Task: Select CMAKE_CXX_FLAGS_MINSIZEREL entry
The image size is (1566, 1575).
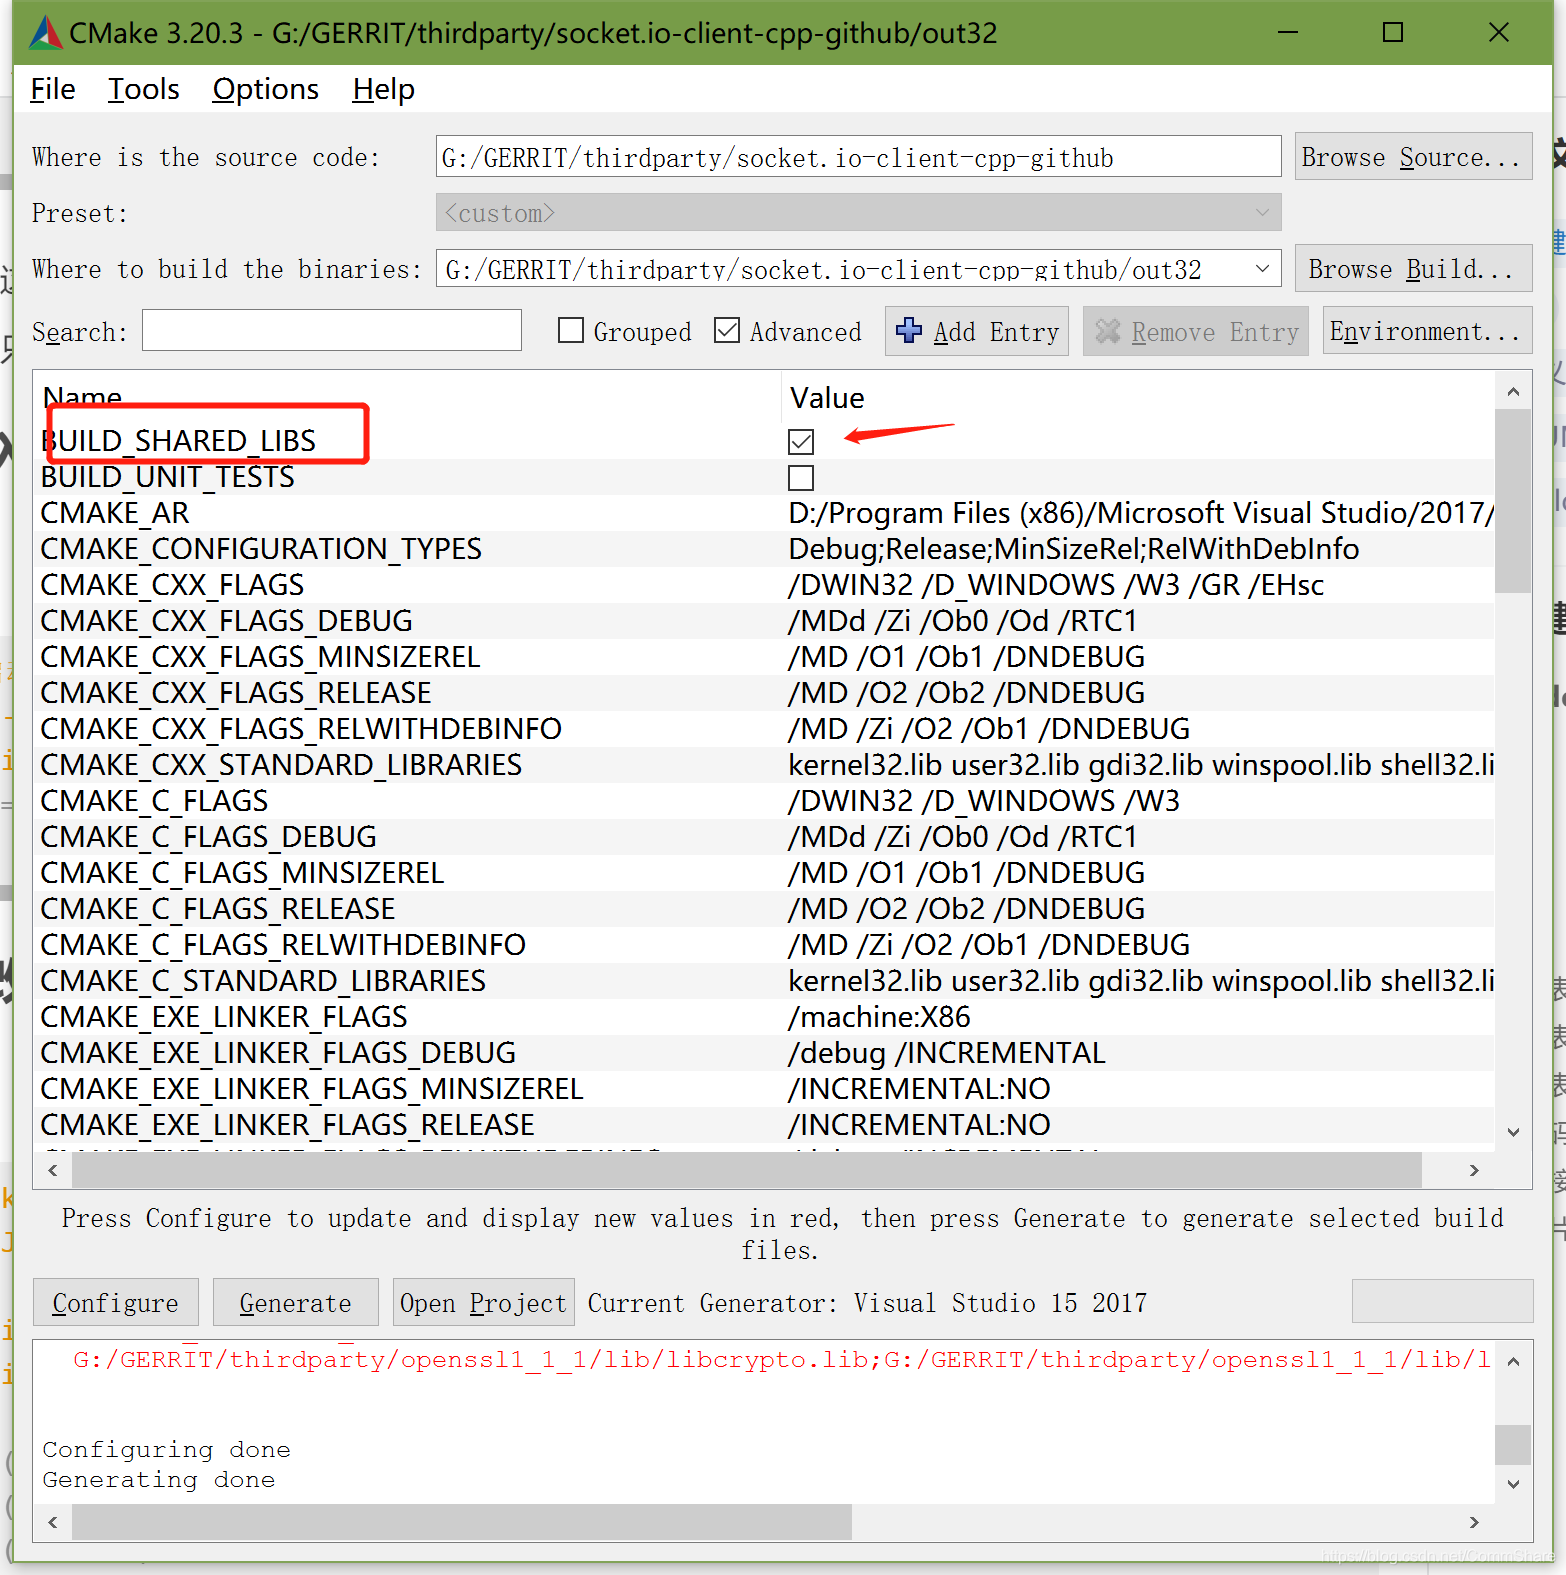Action: 260,657
